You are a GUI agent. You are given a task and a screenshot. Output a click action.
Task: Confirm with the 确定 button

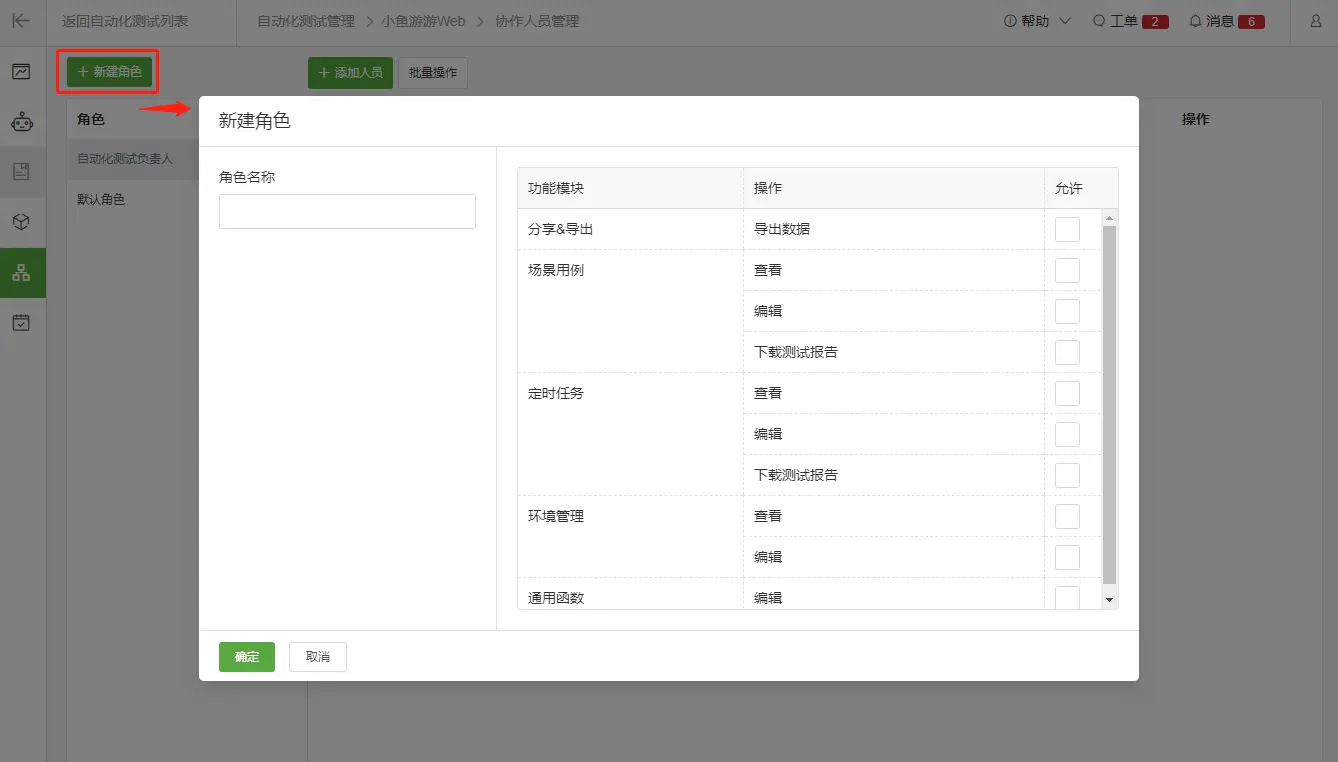(246, 657)
